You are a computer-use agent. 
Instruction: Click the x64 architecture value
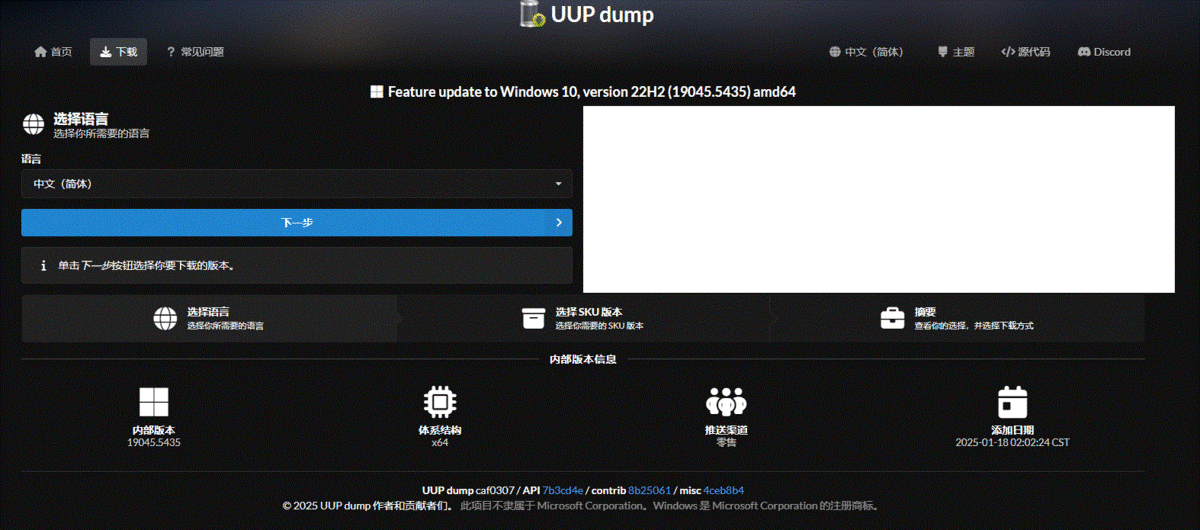tap(440, 442)
